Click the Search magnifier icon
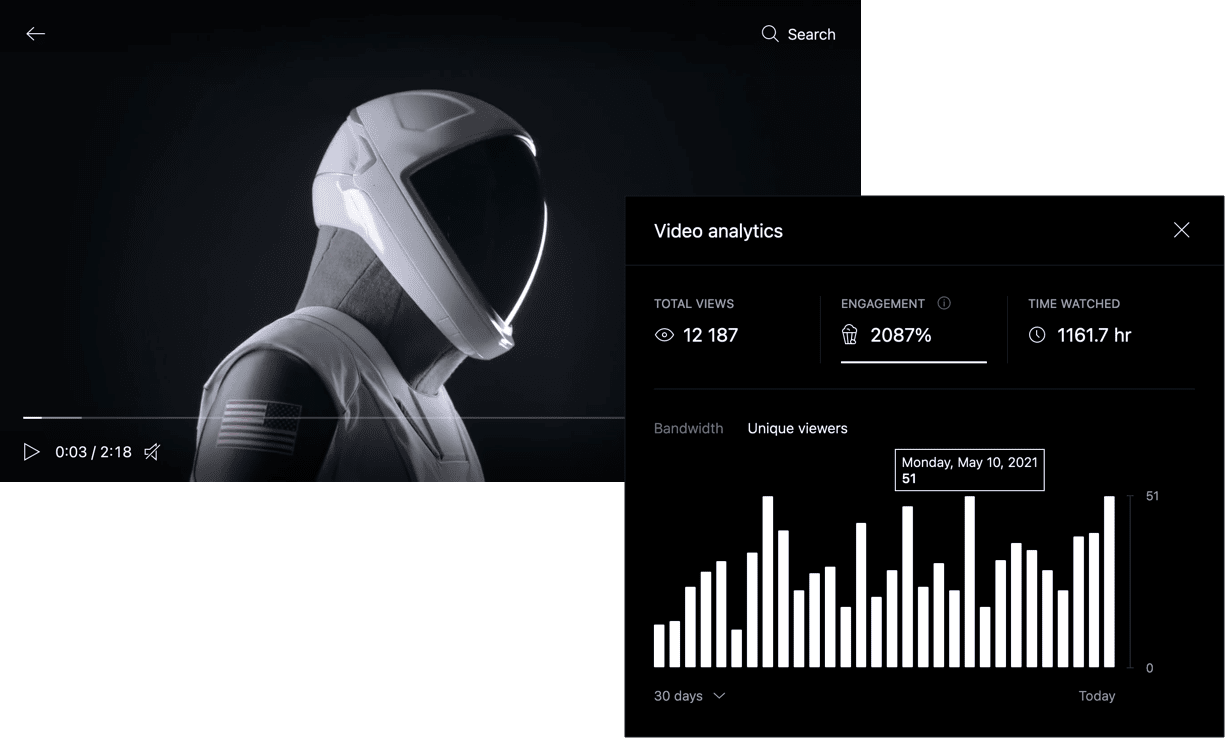Viewport: 1225px width, 738px height. pos(770,34)
